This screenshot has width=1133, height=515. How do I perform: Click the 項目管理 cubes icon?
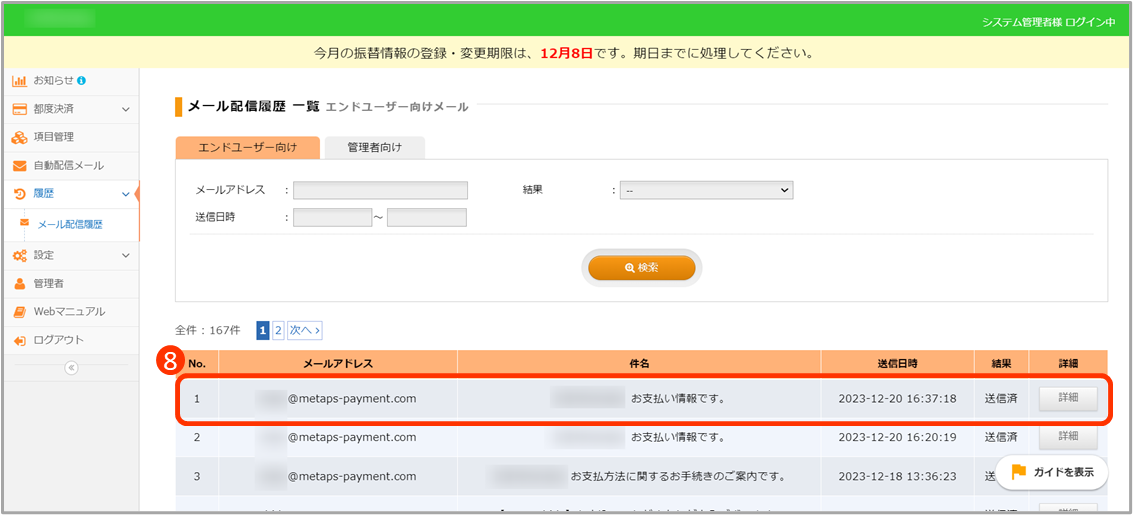coord(19,137)
